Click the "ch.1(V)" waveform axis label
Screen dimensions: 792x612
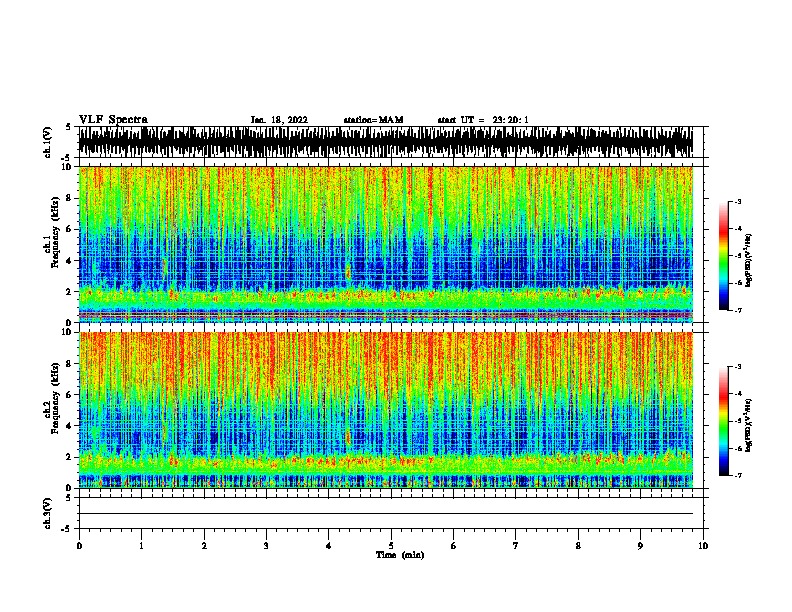point(47,142)
